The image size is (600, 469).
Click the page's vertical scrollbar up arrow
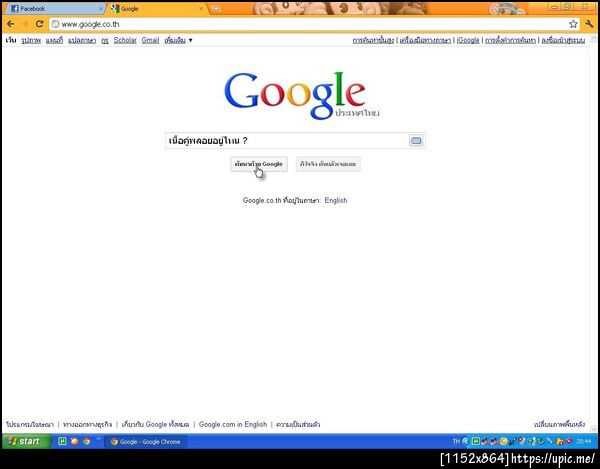(x=593, y=39)
